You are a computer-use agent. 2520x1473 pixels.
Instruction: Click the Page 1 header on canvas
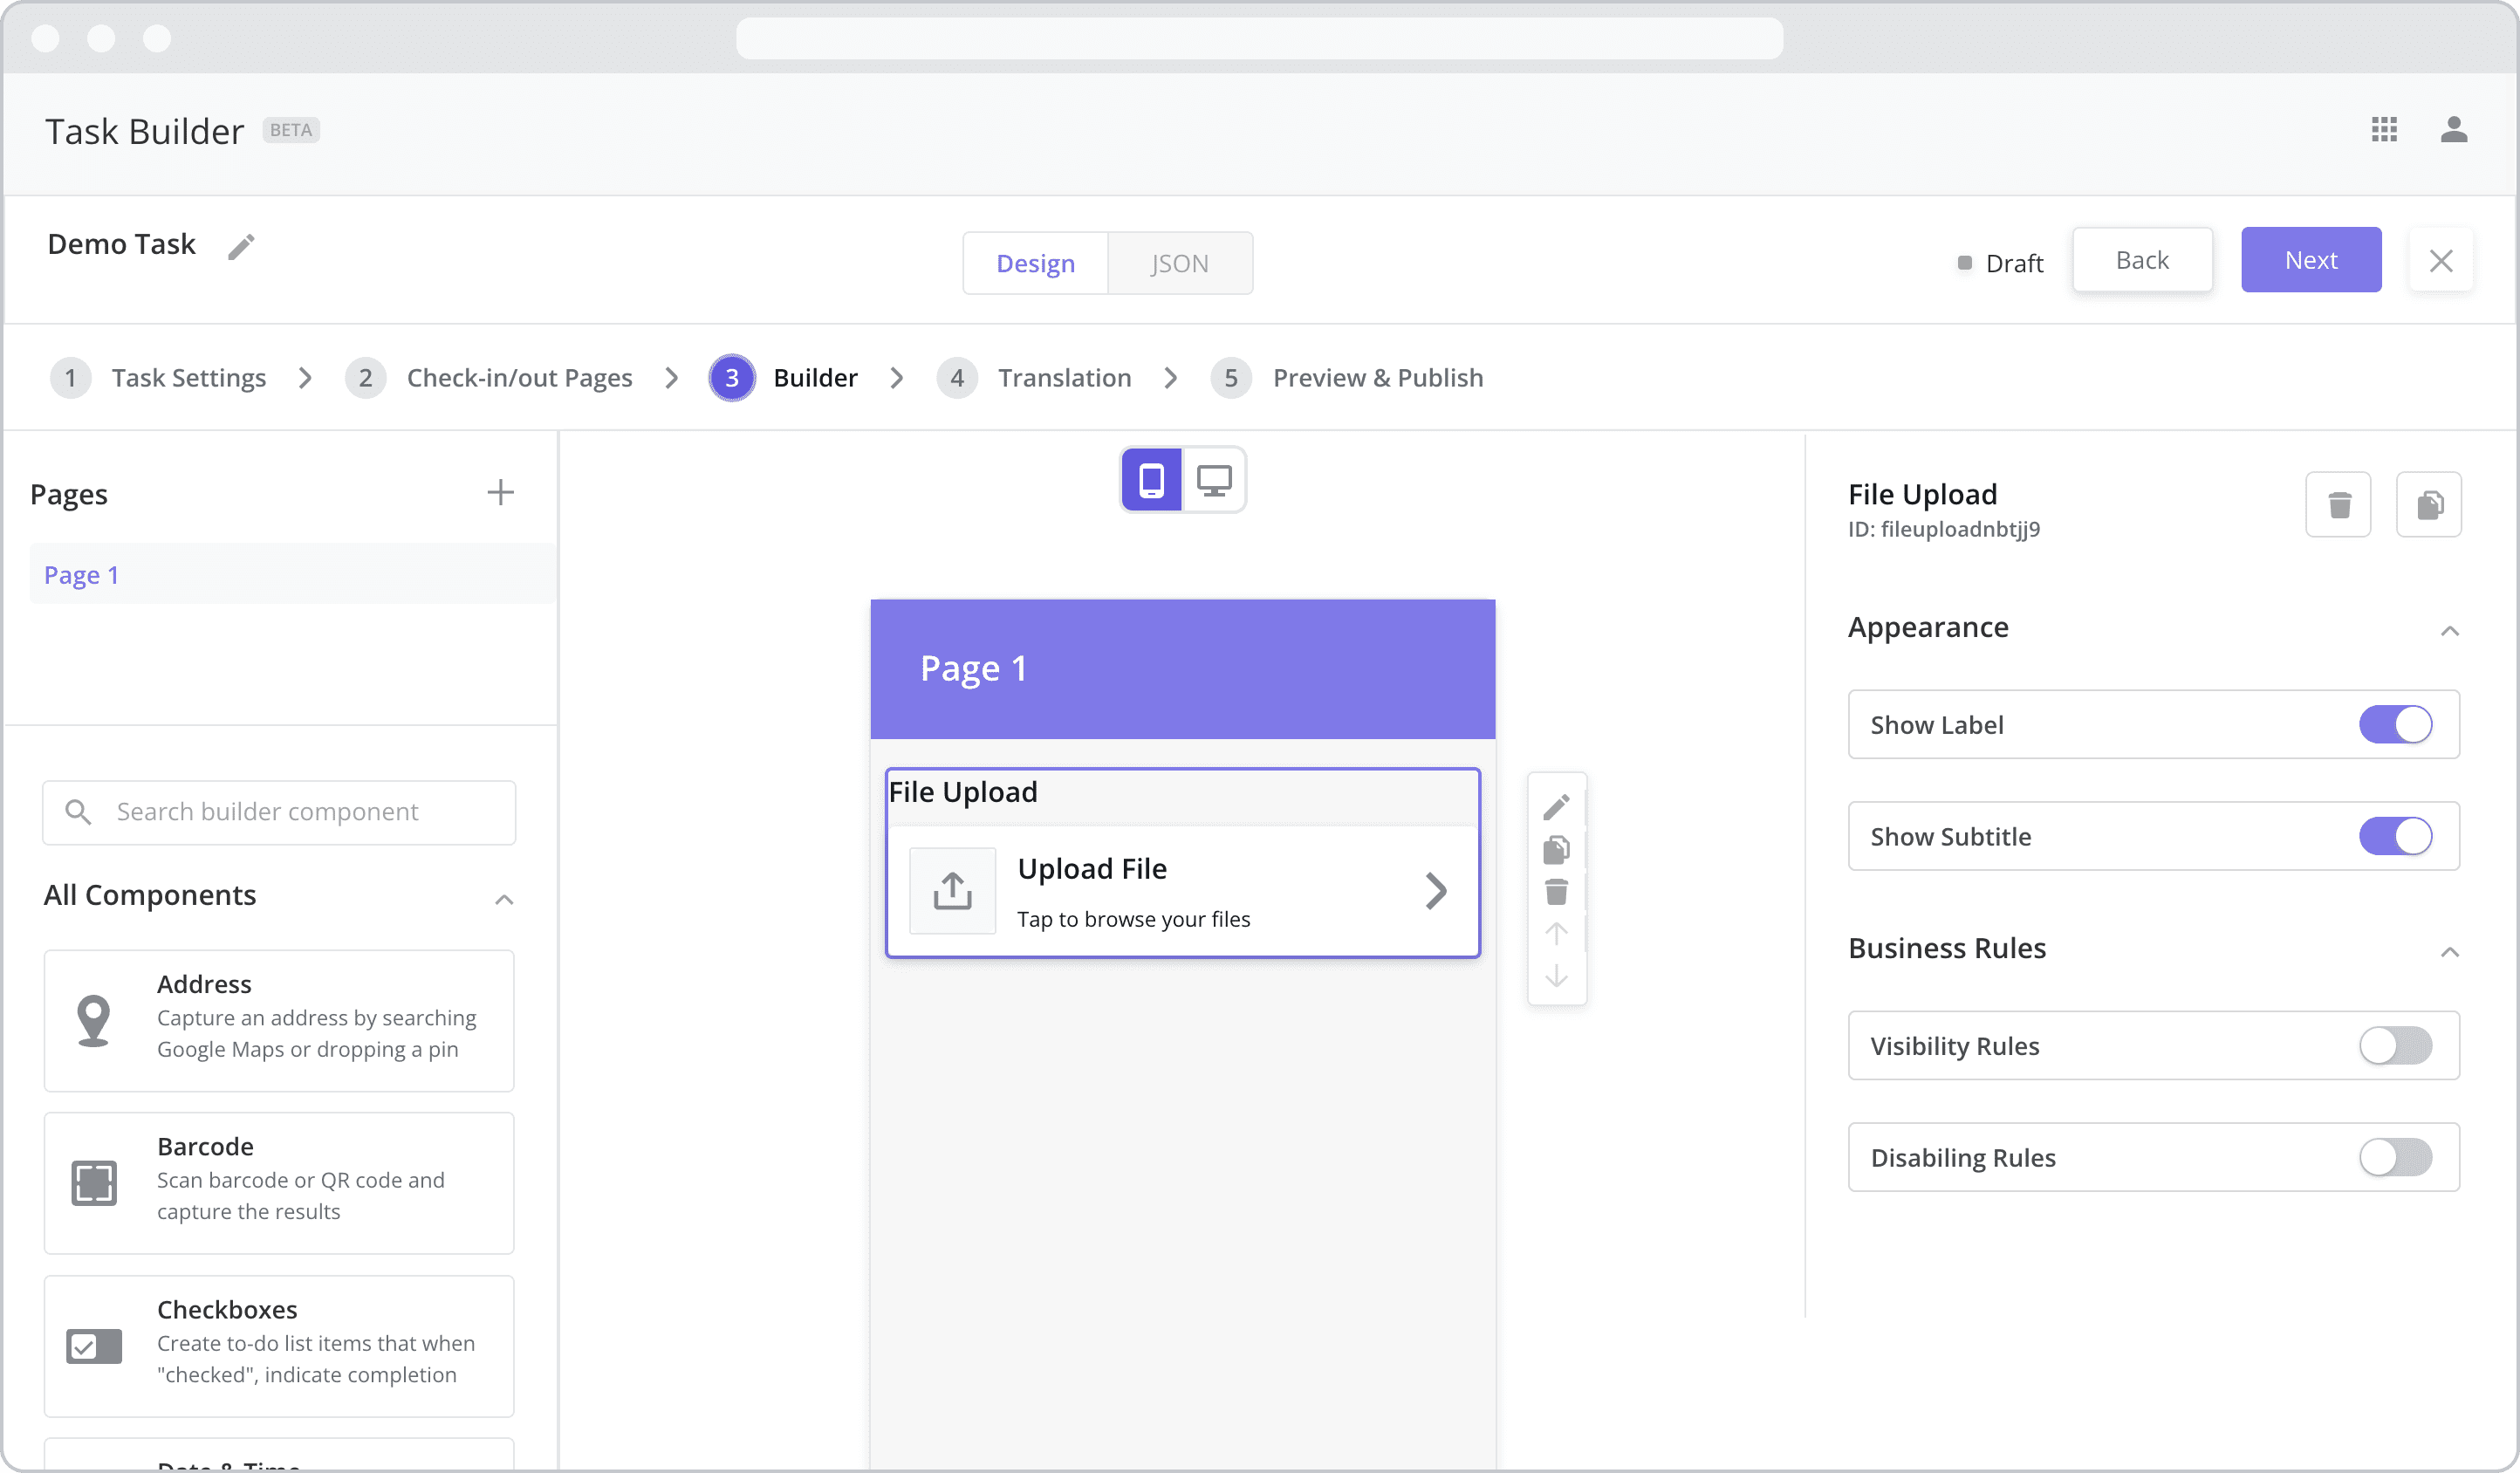tap(1182, 668)
